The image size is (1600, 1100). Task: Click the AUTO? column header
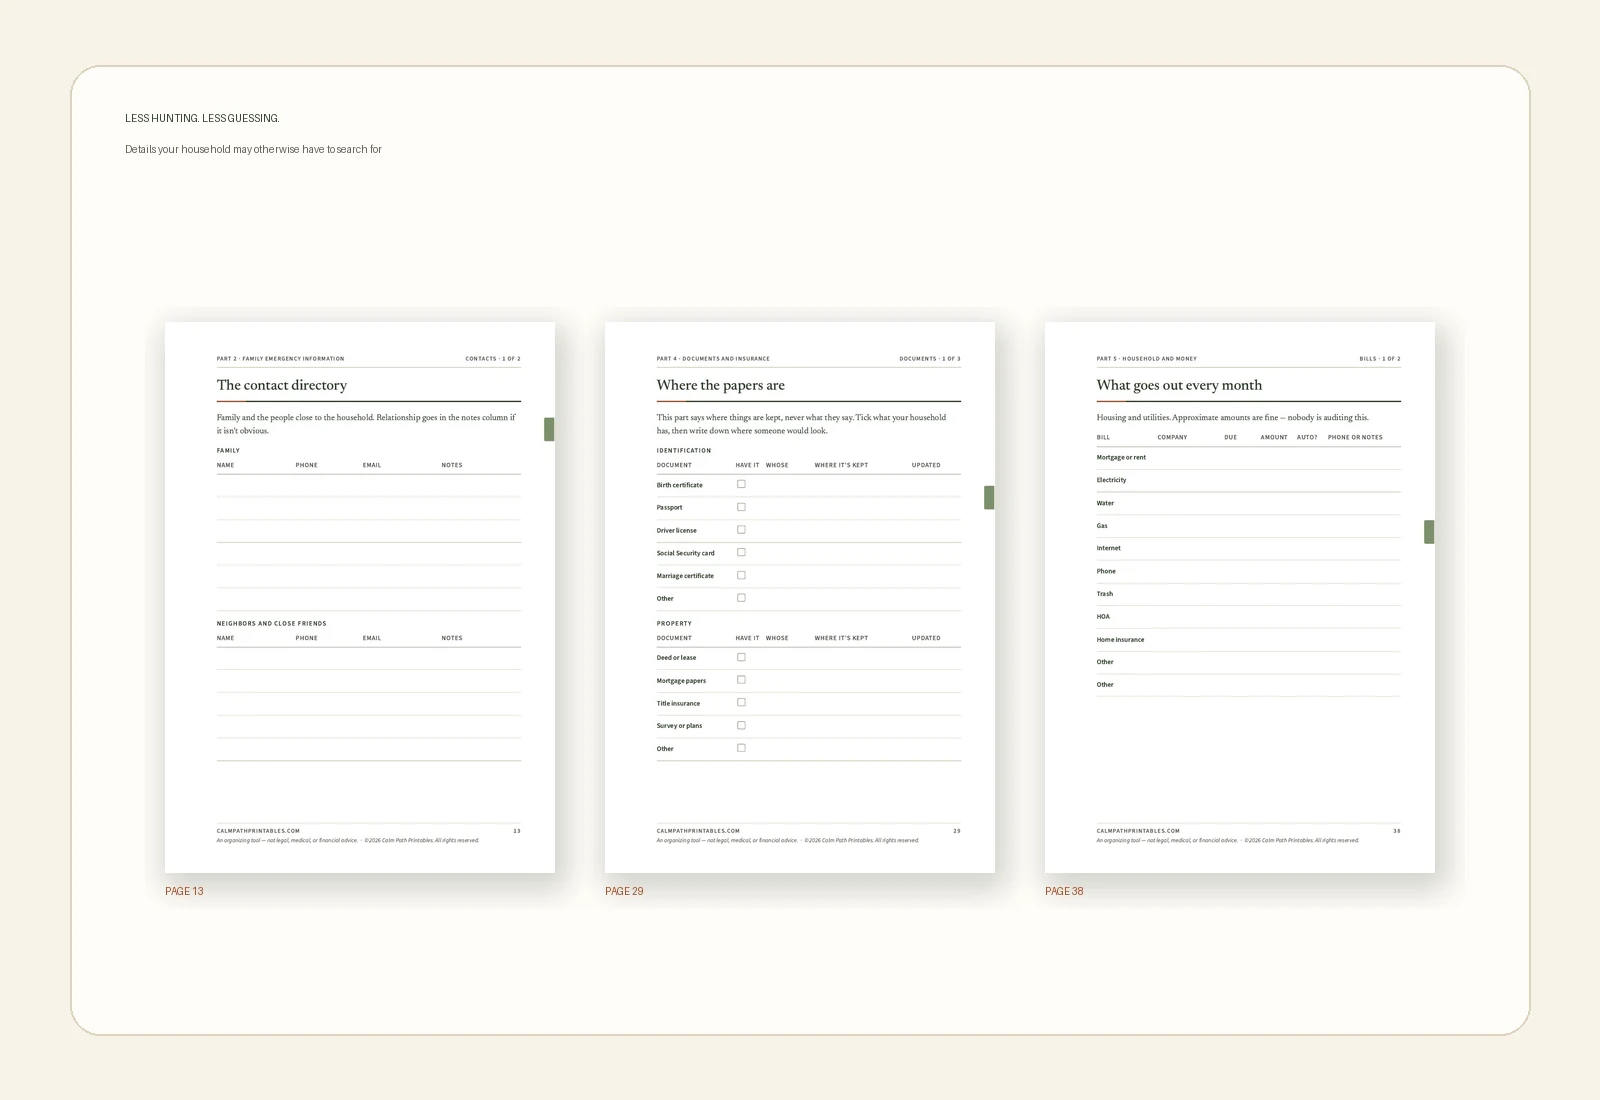[x=1307, y=437]
